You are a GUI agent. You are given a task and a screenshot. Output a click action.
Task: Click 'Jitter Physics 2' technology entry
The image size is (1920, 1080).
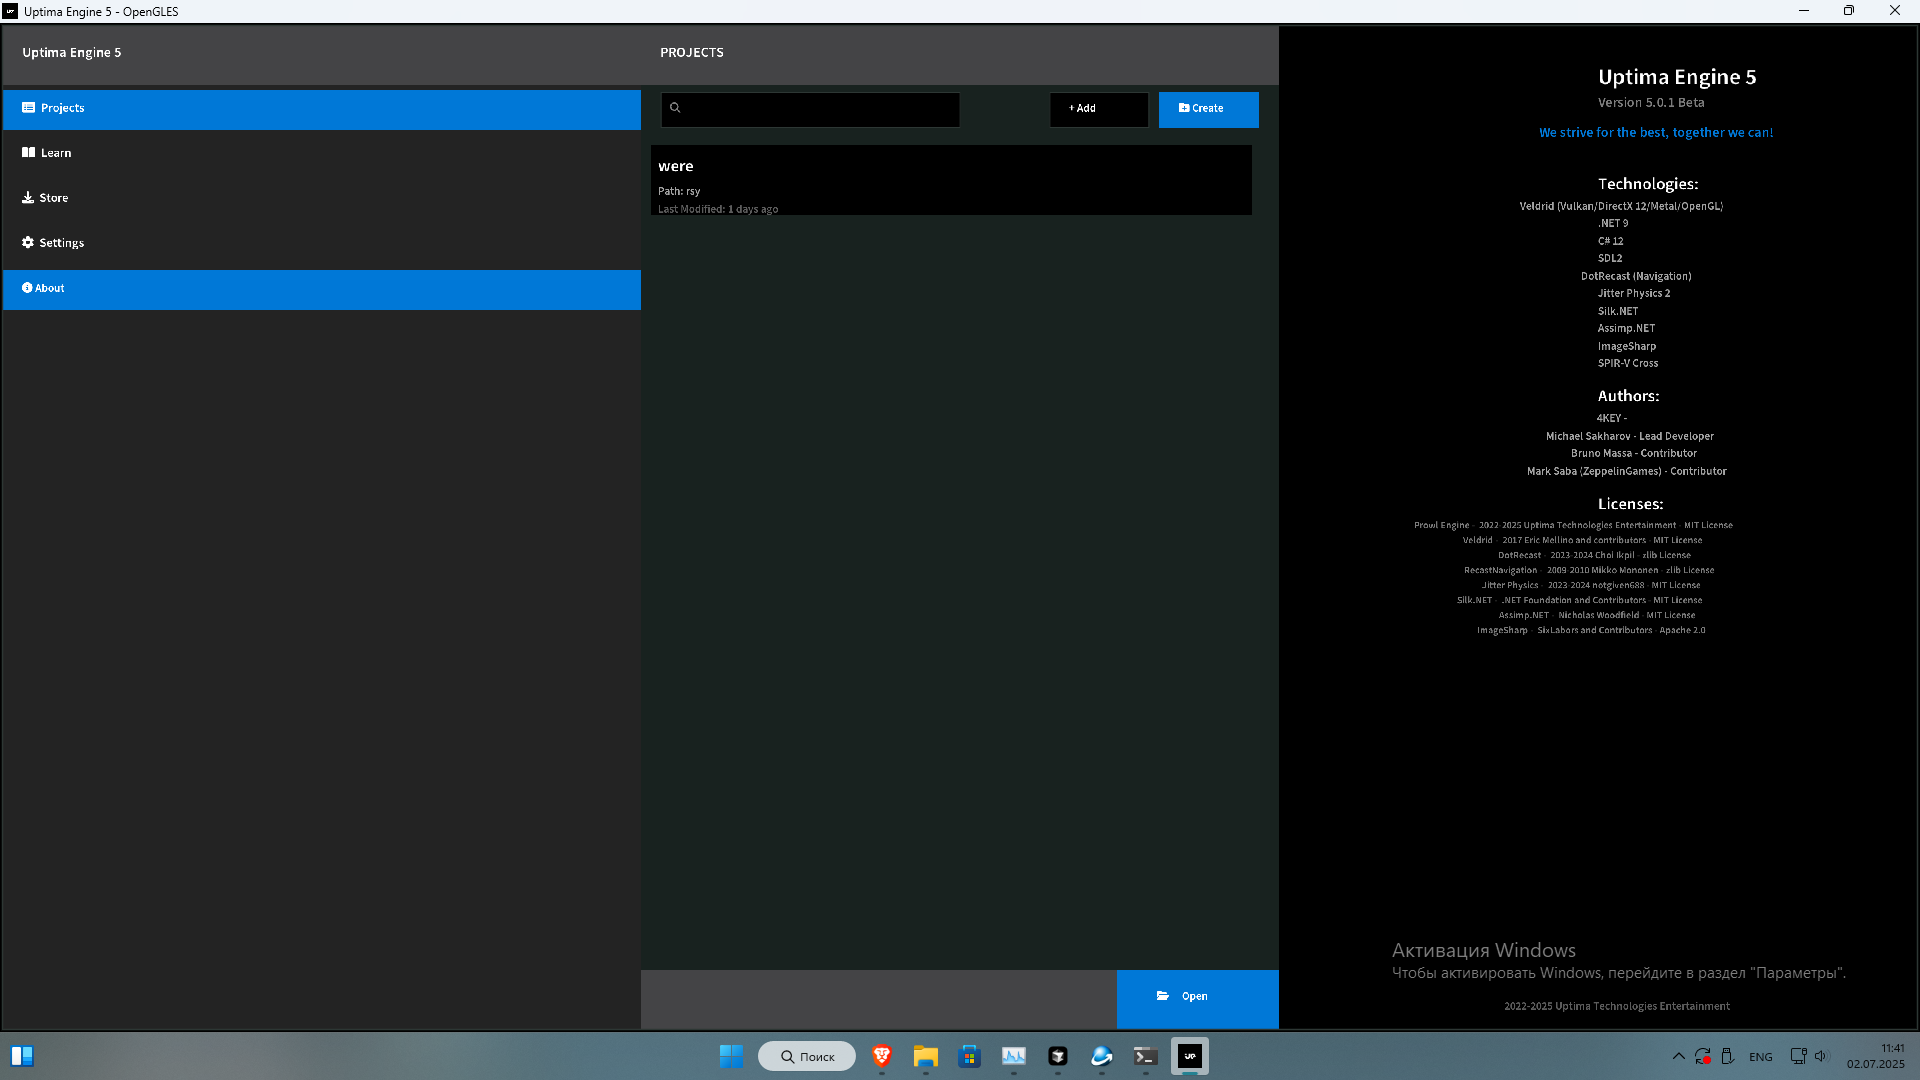[1634, 294]
